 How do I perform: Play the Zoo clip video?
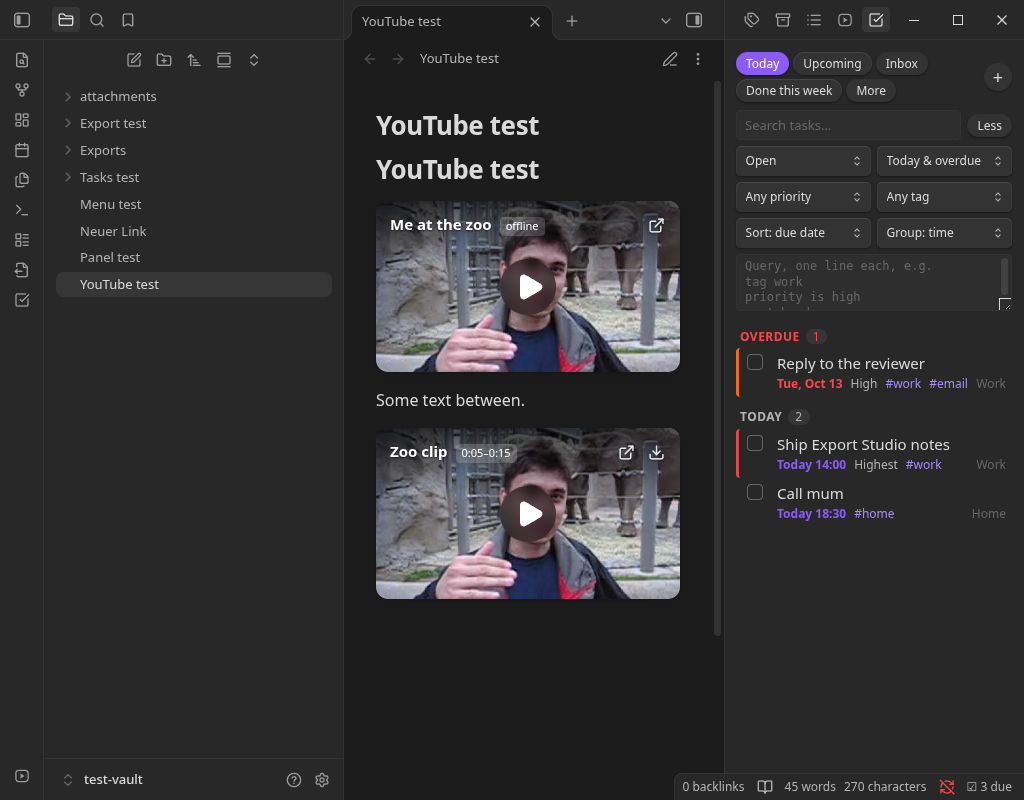click(528, 514)
